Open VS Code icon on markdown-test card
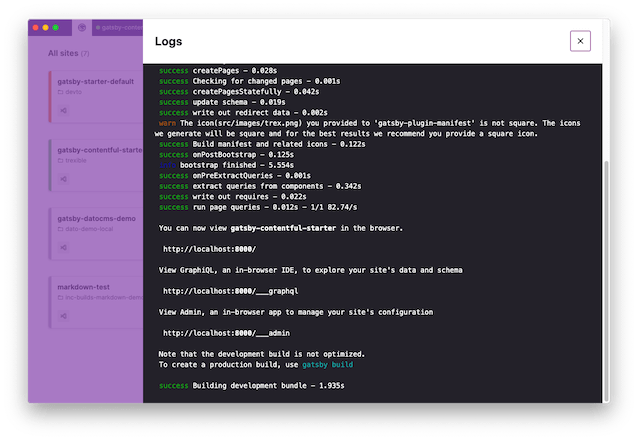This screenshot has height=440, width=638. click(x=63, y=316)
